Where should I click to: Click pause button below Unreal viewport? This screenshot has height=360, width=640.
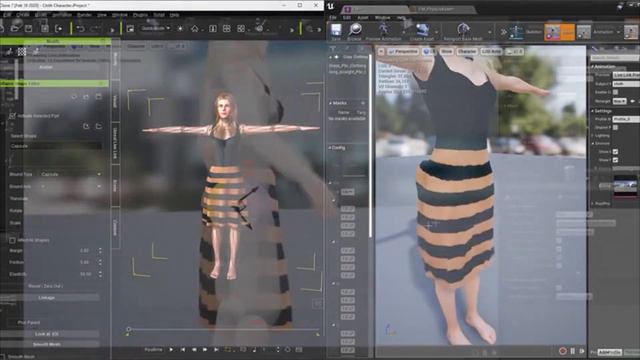coord(573,351)
